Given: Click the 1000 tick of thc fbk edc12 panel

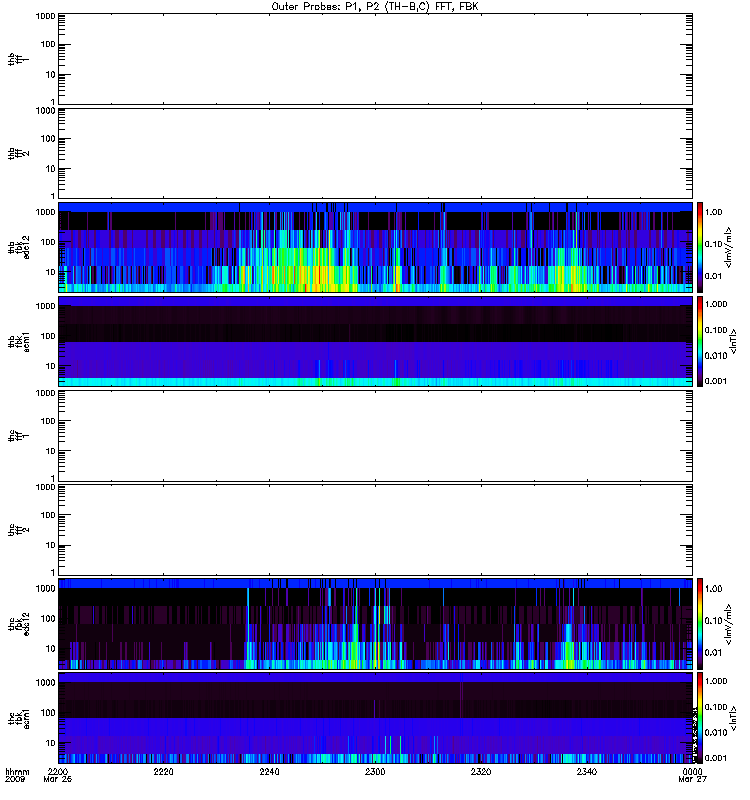Looking at the screenshot, I should point(45,589).
